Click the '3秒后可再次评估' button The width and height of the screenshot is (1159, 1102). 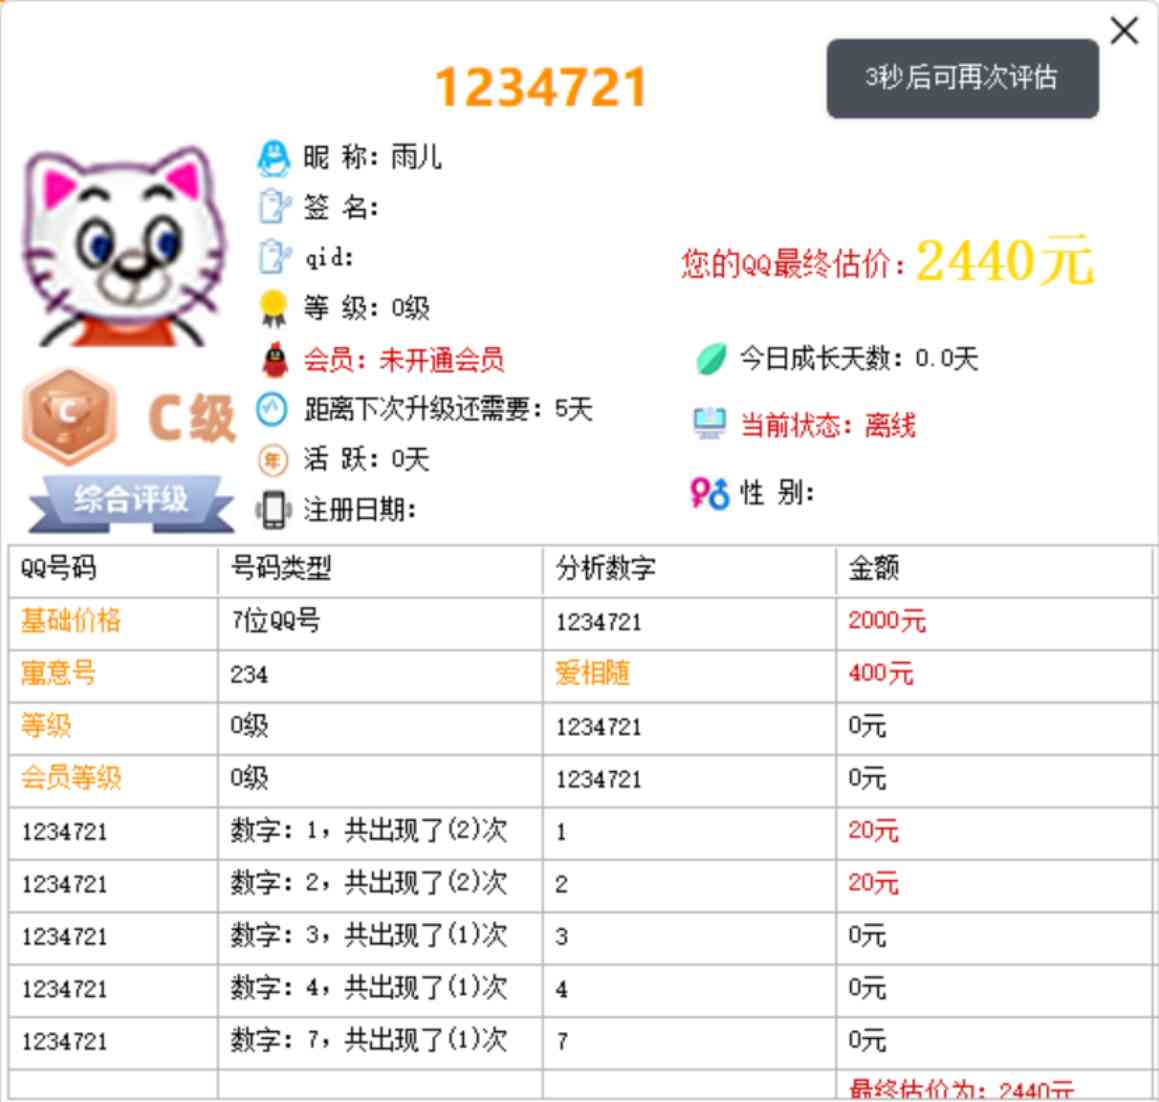point(962,78)
